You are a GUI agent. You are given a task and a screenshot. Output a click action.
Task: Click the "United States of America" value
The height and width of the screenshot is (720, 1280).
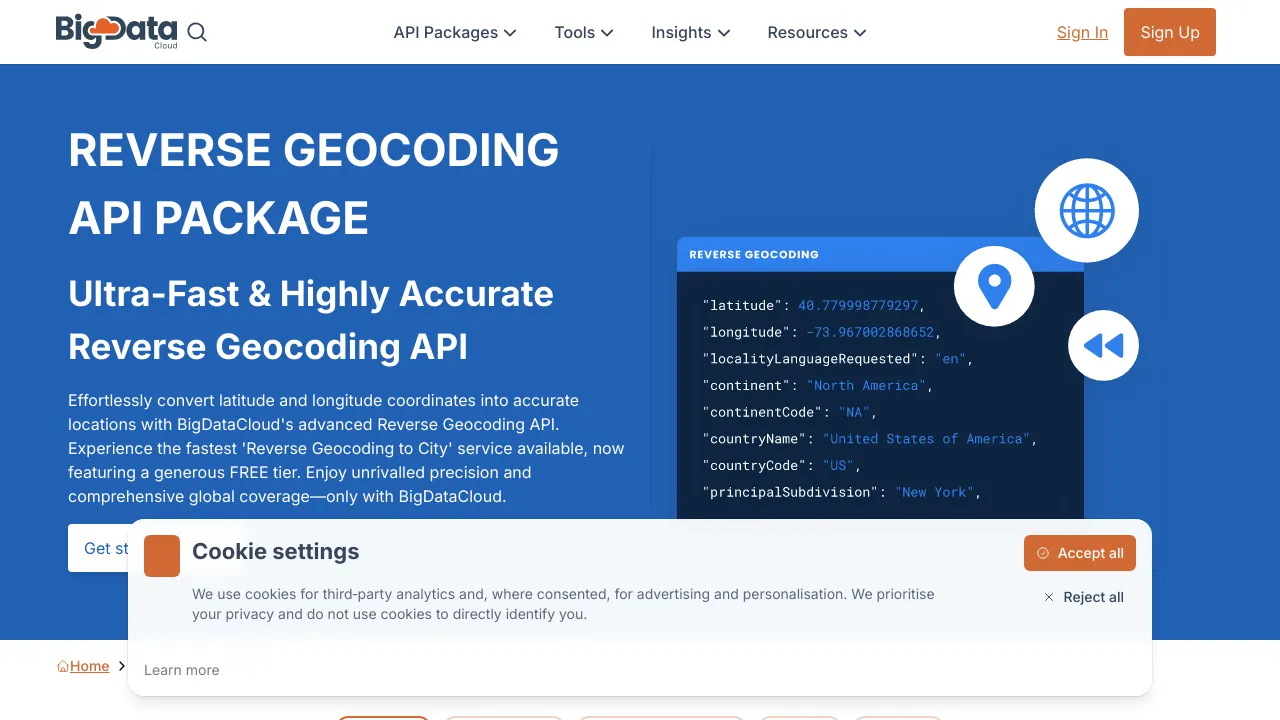point(927,438)
